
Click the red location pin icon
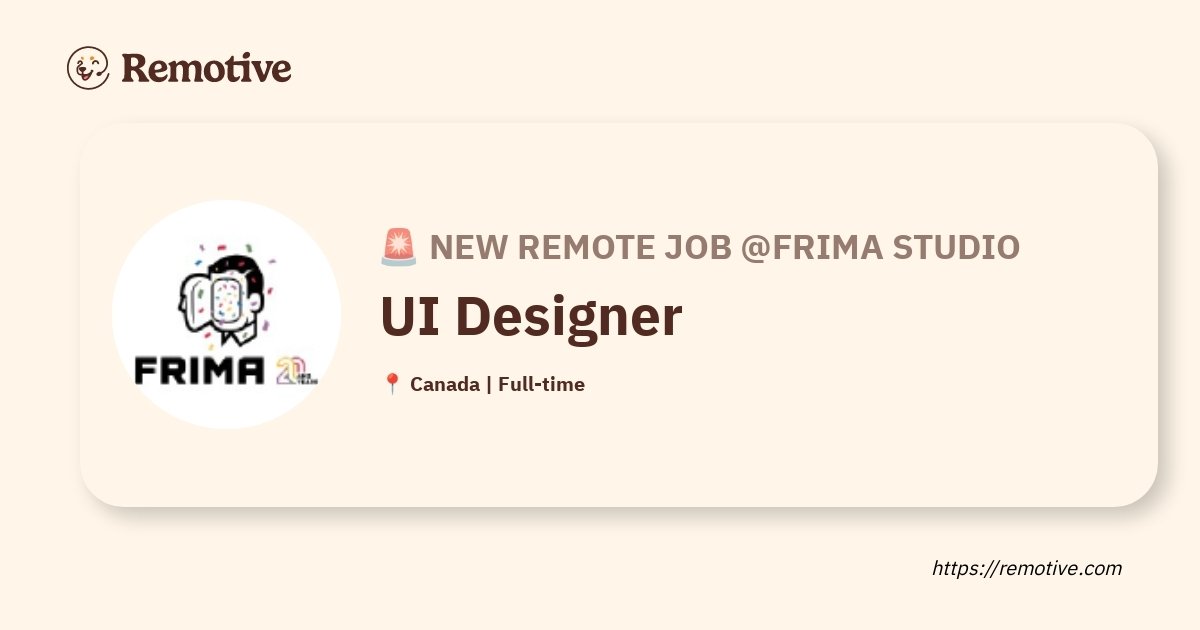pyautogui.click(x=392, y=384)
